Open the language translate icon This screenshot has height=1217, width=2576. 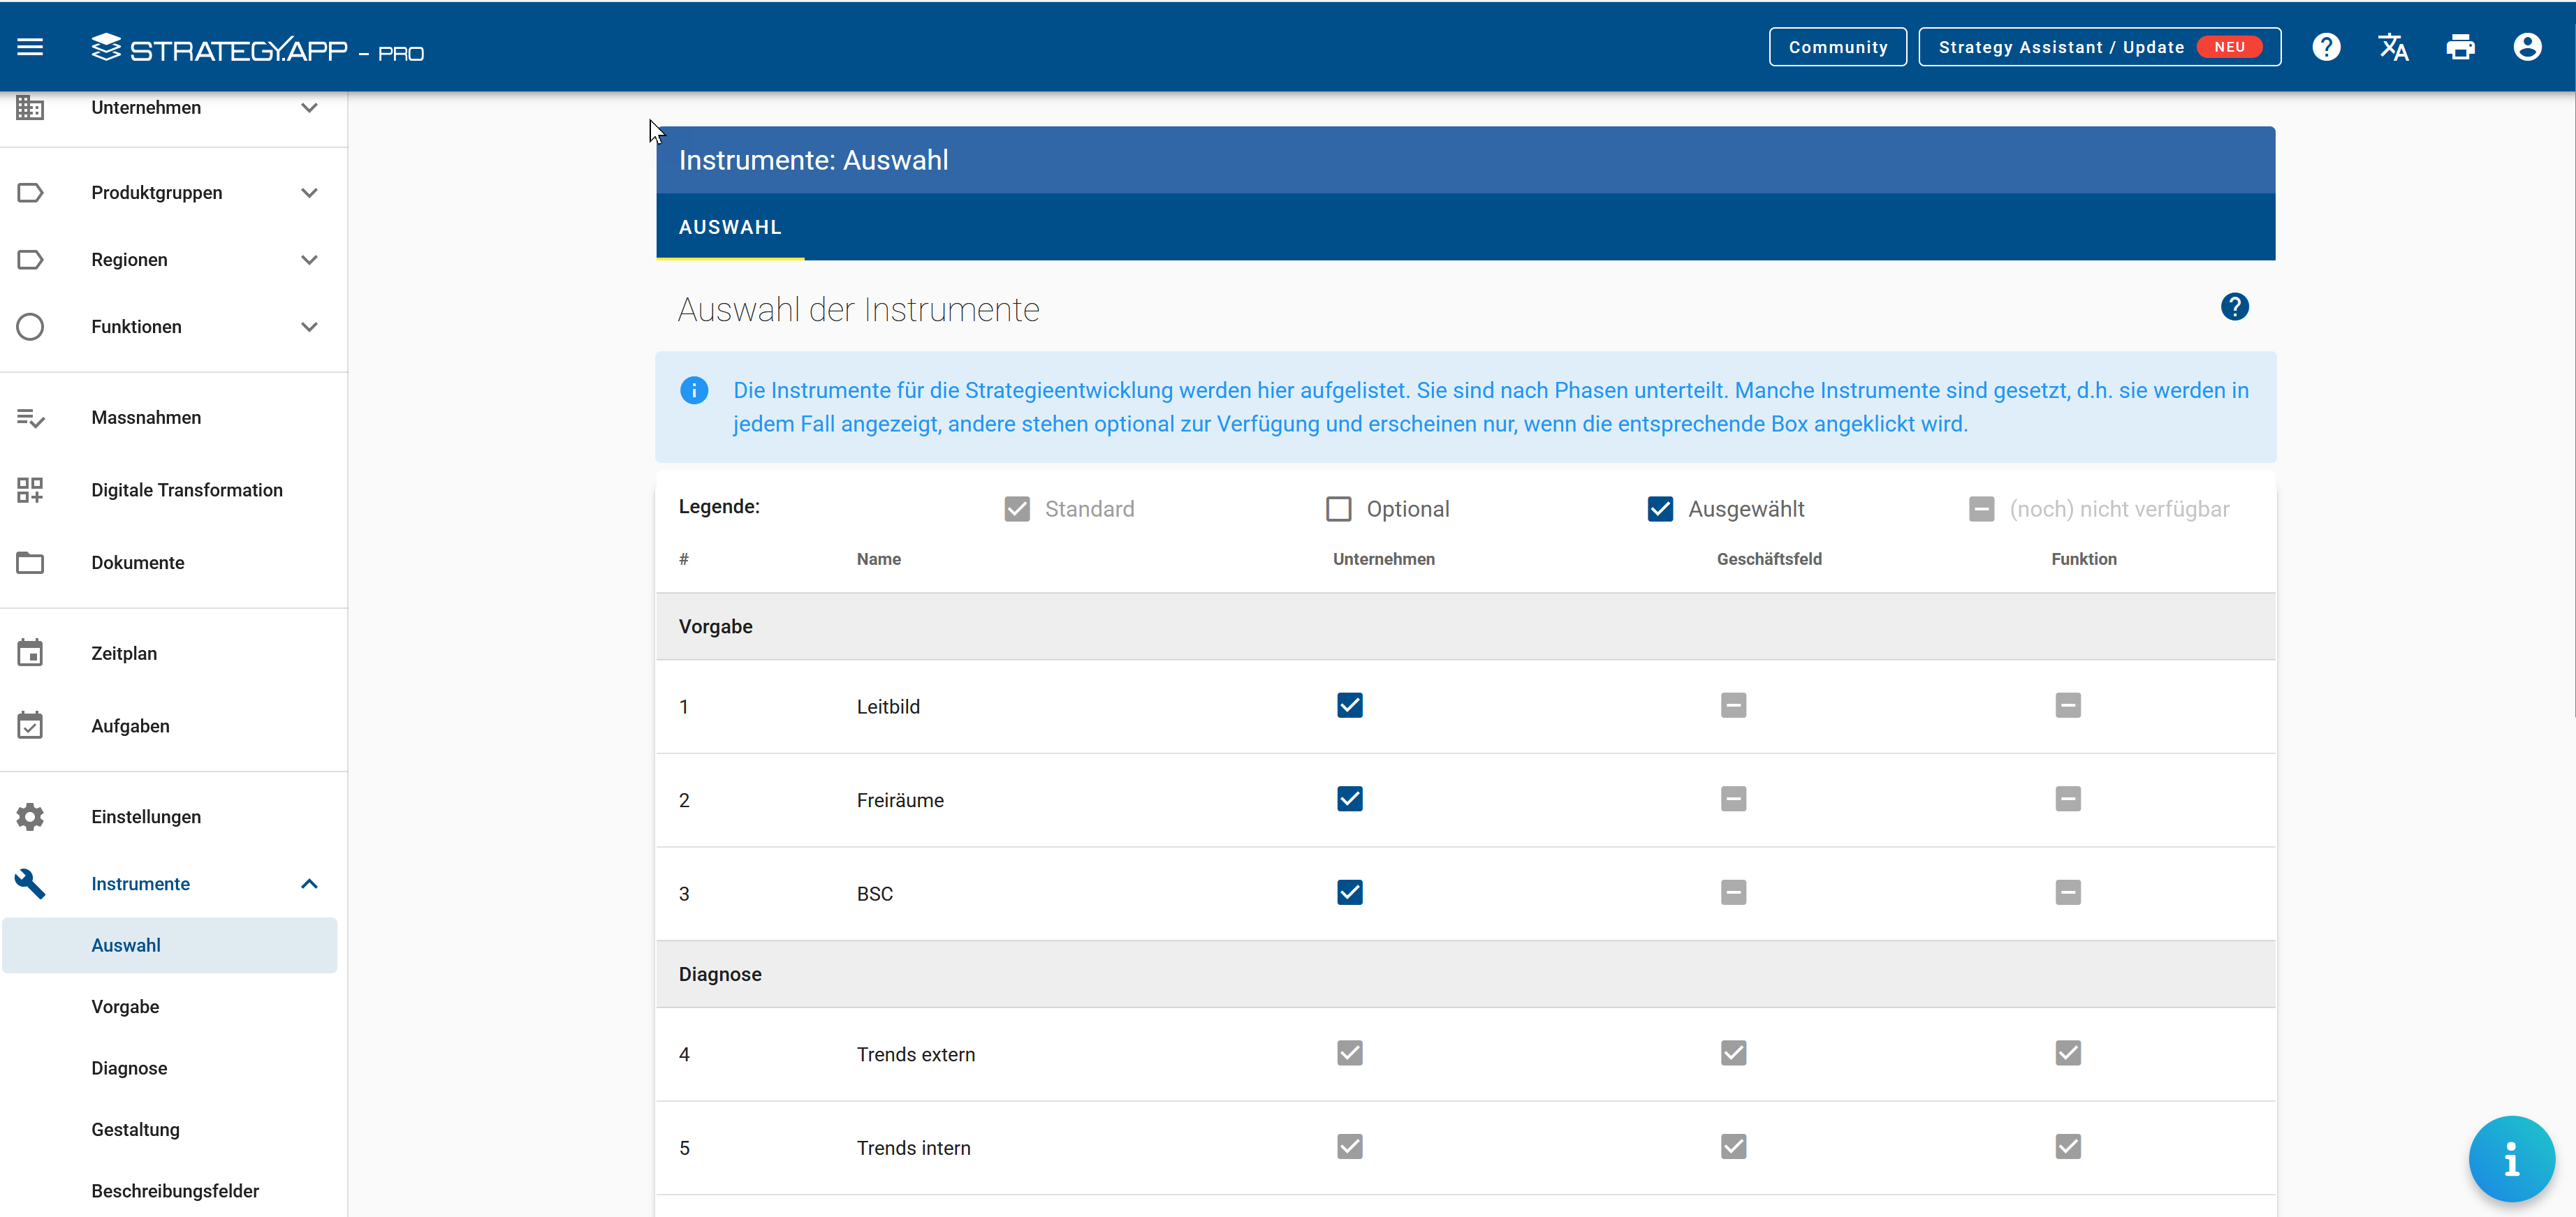pyautogui.click(x=2393, y=47)
